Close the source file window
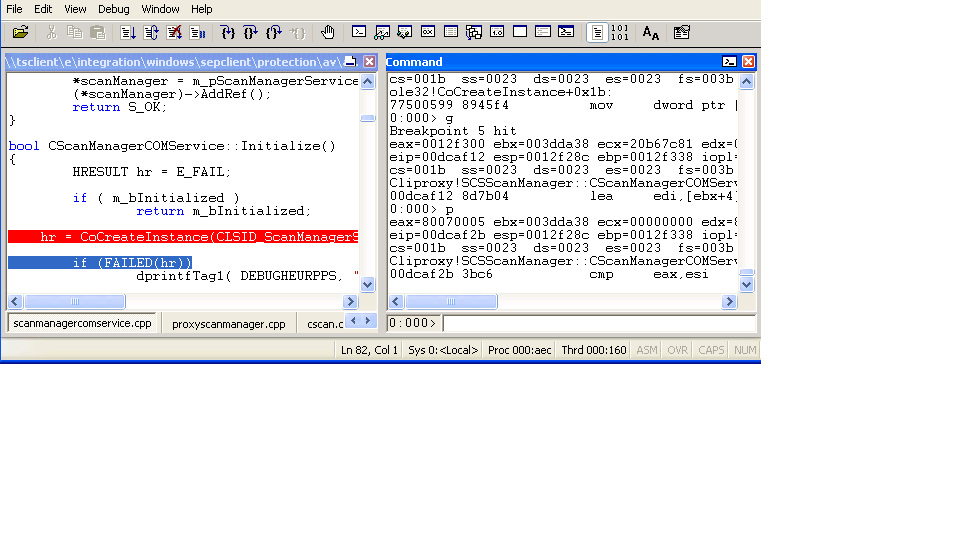 pos(369,61)
